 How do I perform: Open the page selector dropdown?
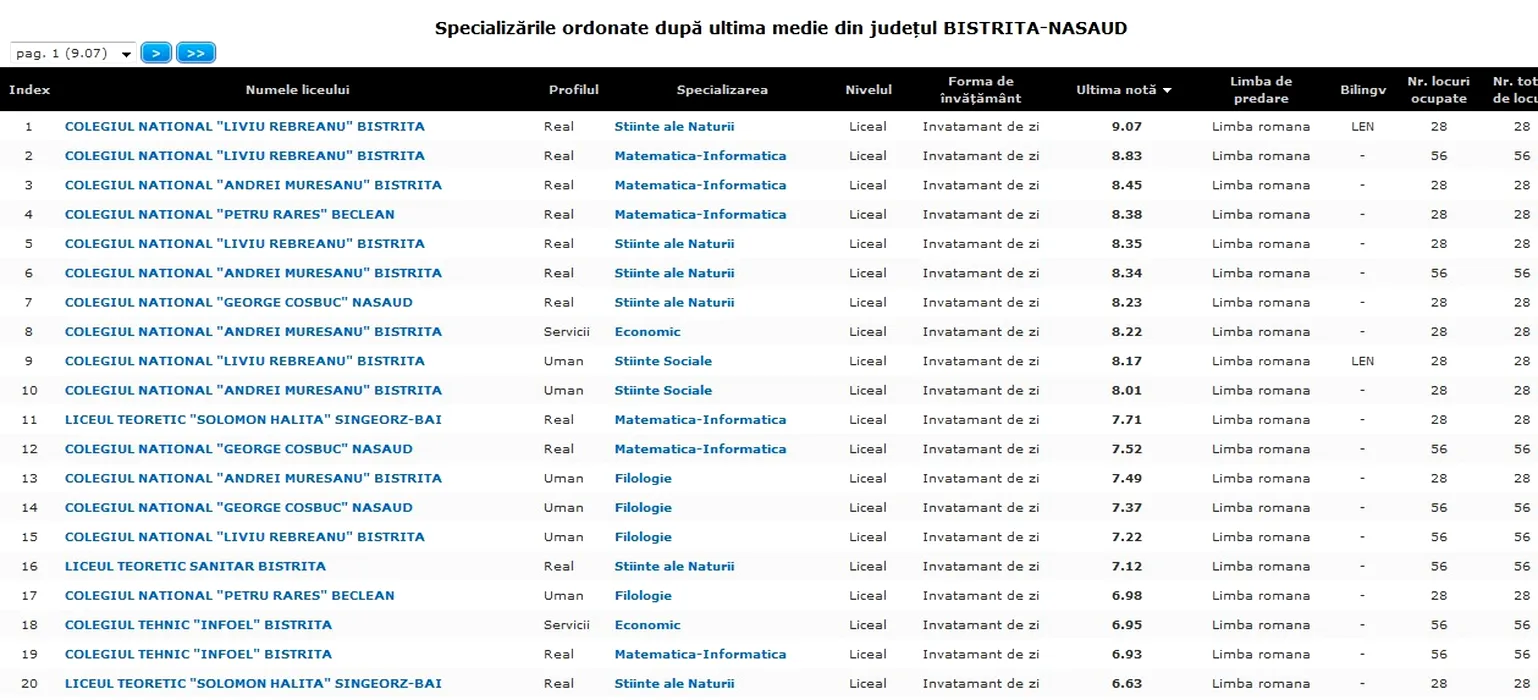(72, 54)
